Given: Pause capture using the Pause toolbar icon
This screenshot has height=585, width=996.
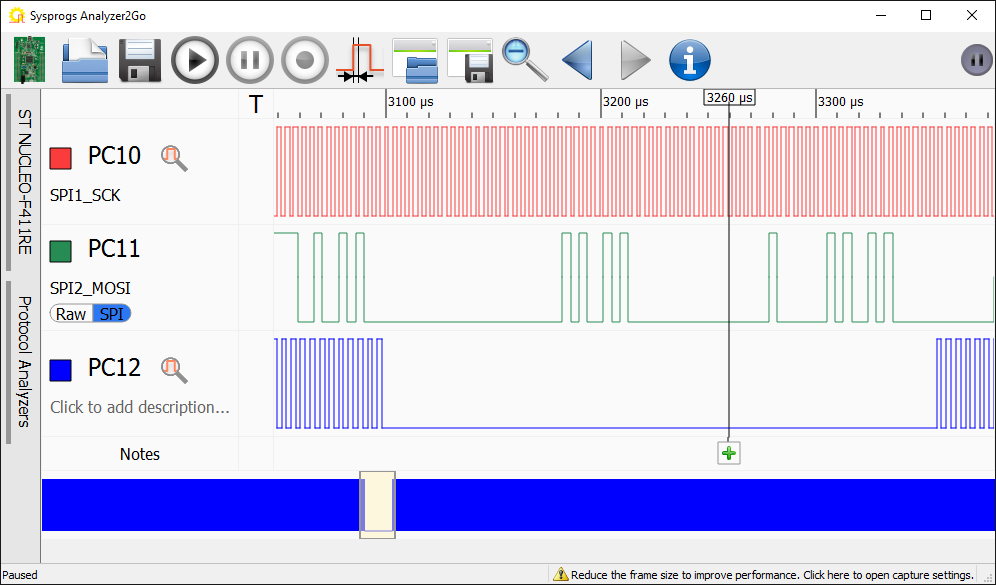Looking at the screenshot, I should tap(249, 60).
